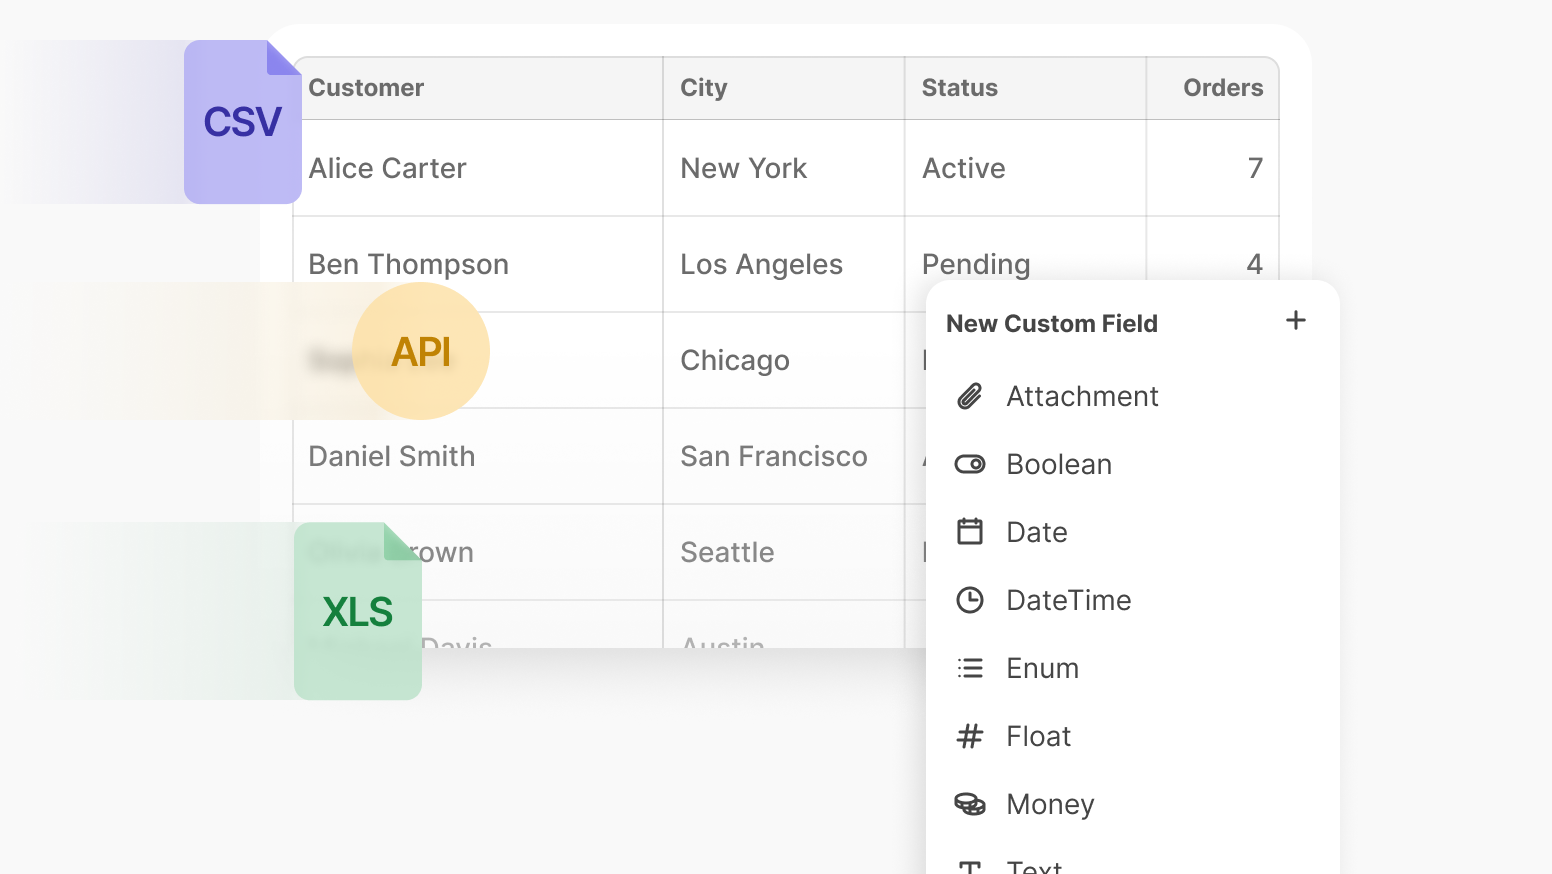This screenshot has height=874, width=1552.
Task: Click the Customer column header
Action: click(x=366, y=88)
